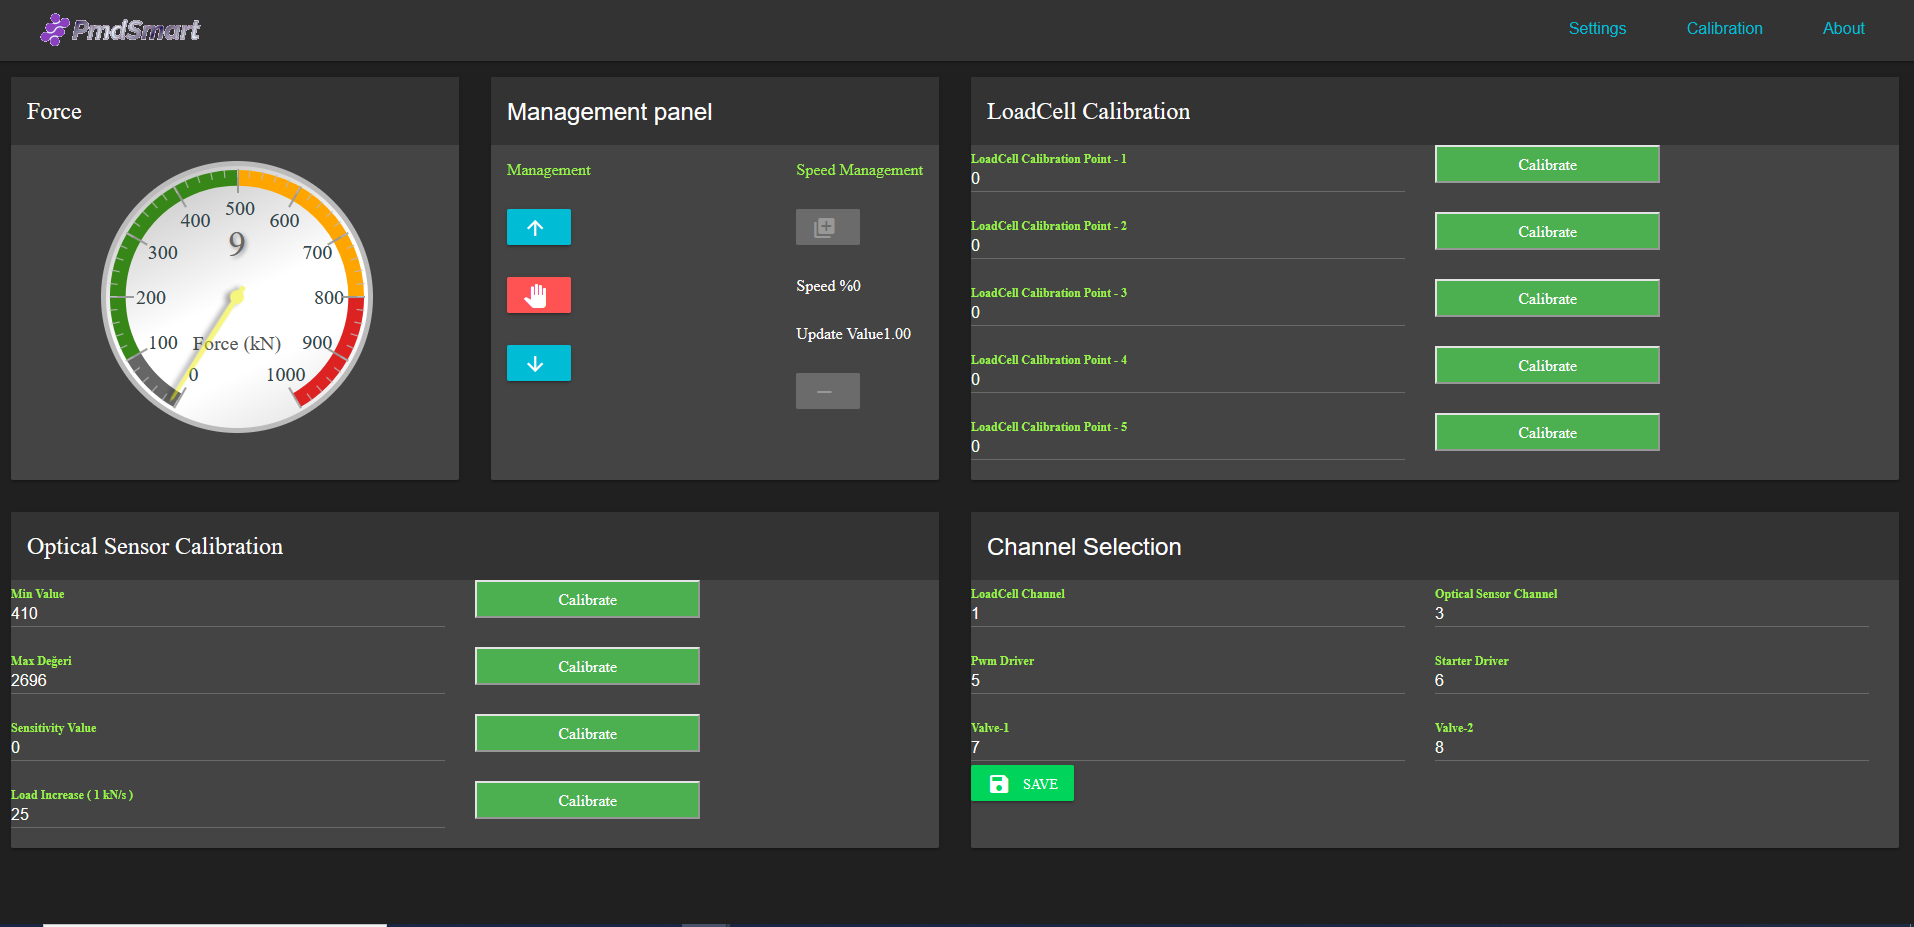Calibrate LoadCell Calibration Point 5
This screenshot has height=927, width=1914.
1546,433
